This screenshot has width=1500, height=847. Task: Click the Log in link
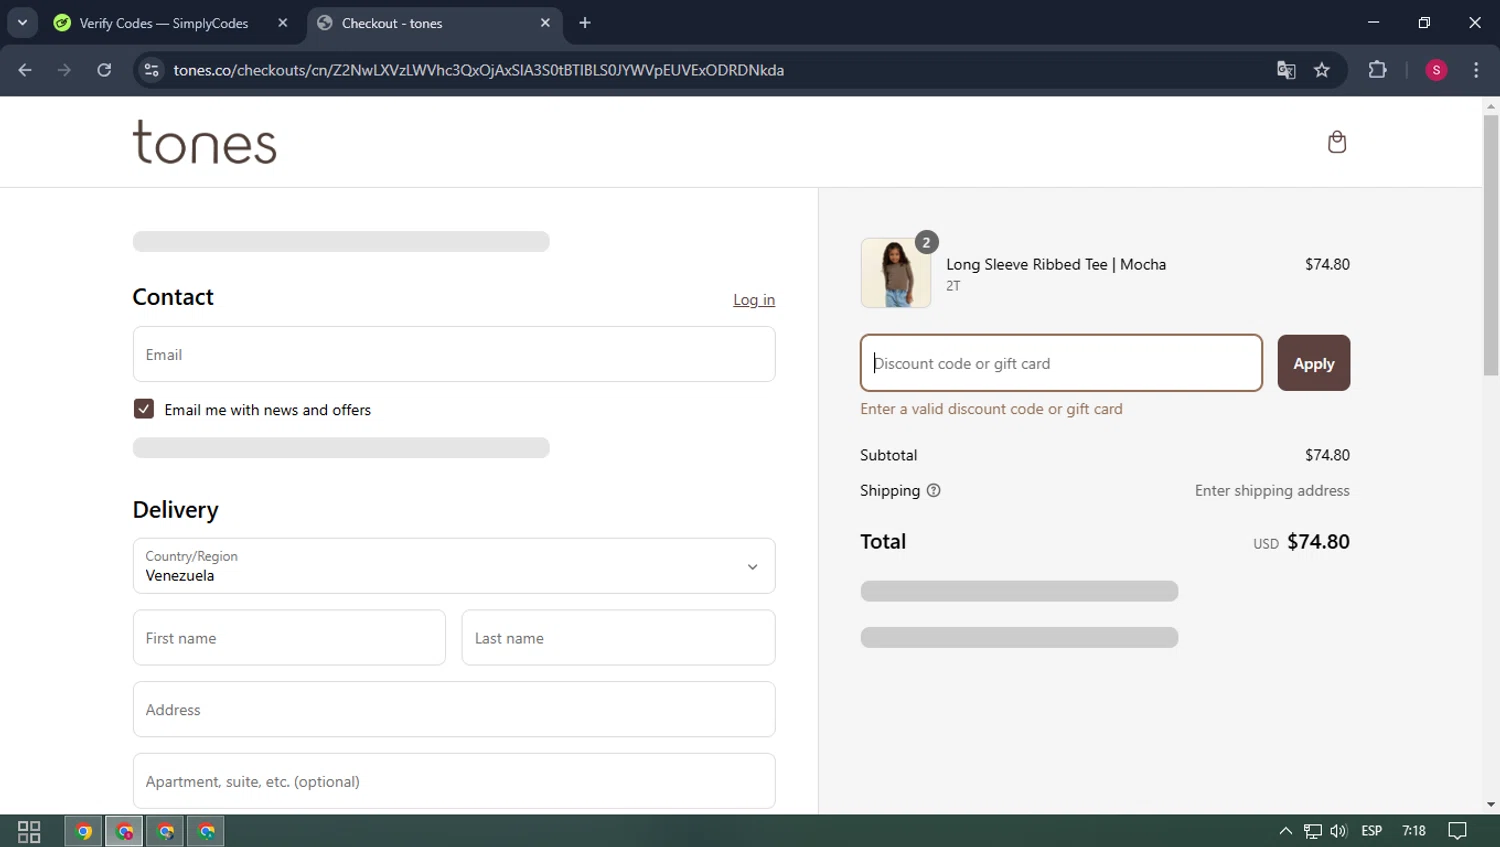754,300
